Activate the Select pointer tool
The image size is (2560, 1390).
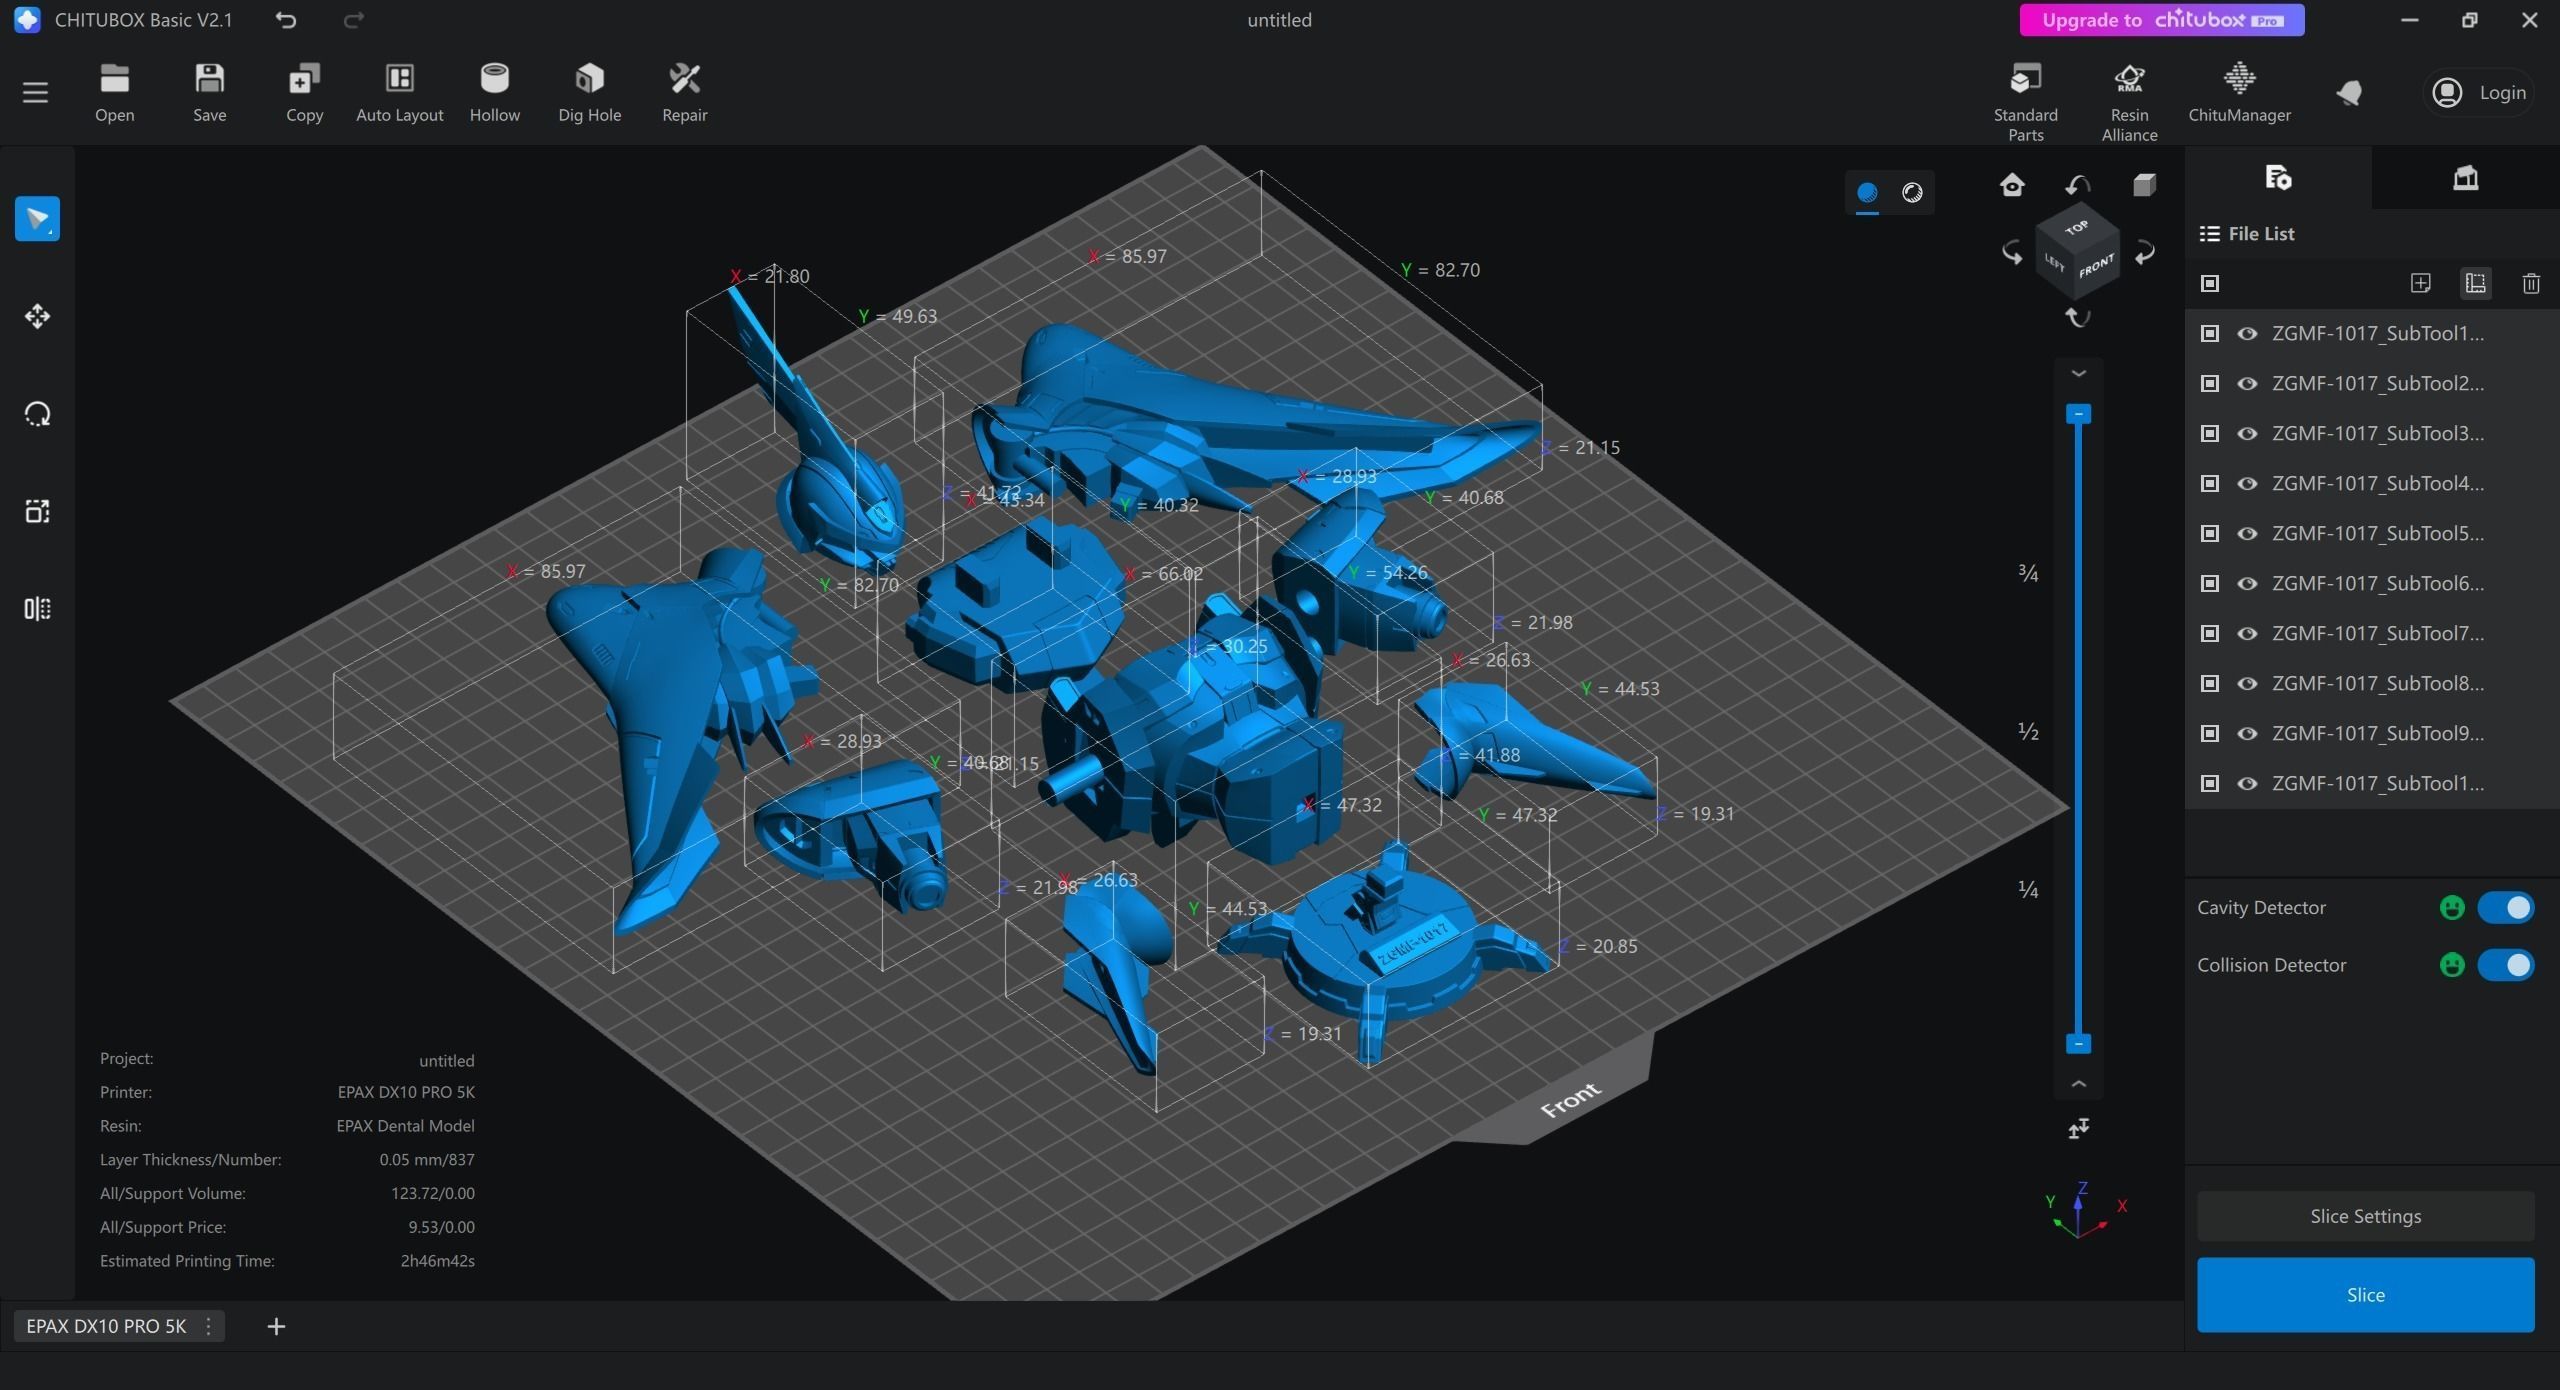(37, 219)
